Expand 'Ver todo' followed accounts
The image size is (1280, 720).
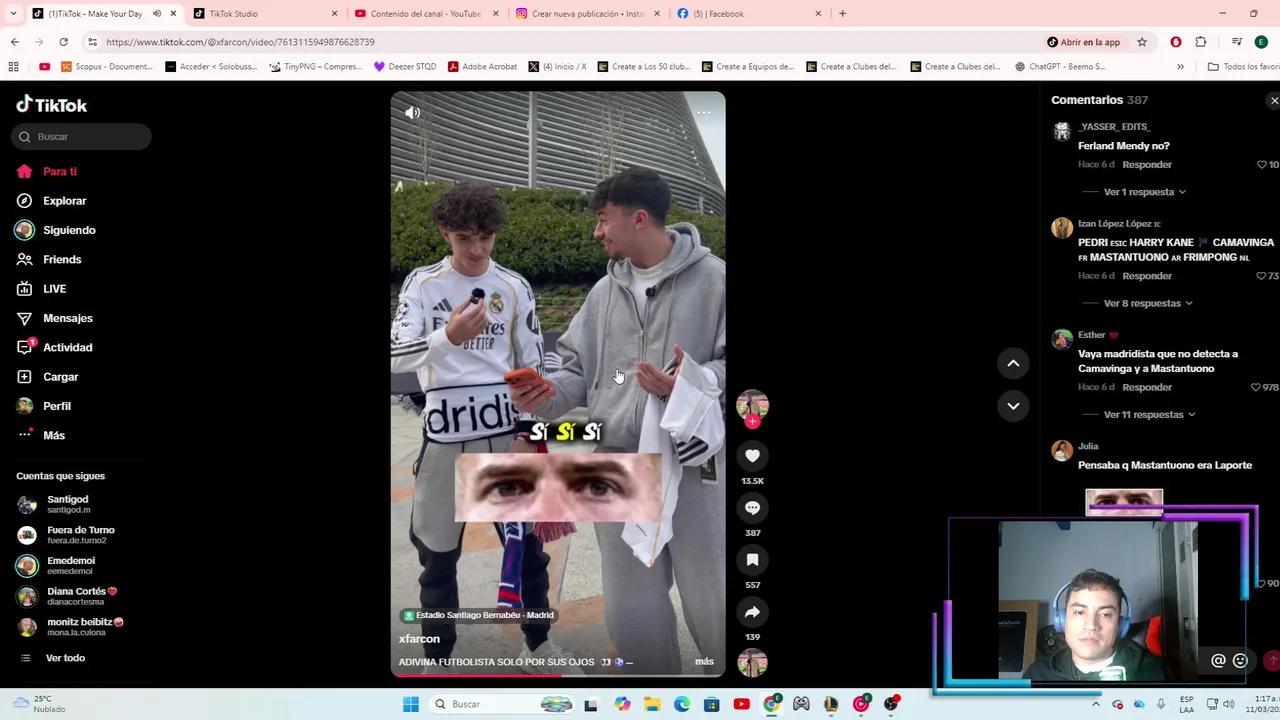(x=65, y=658)
